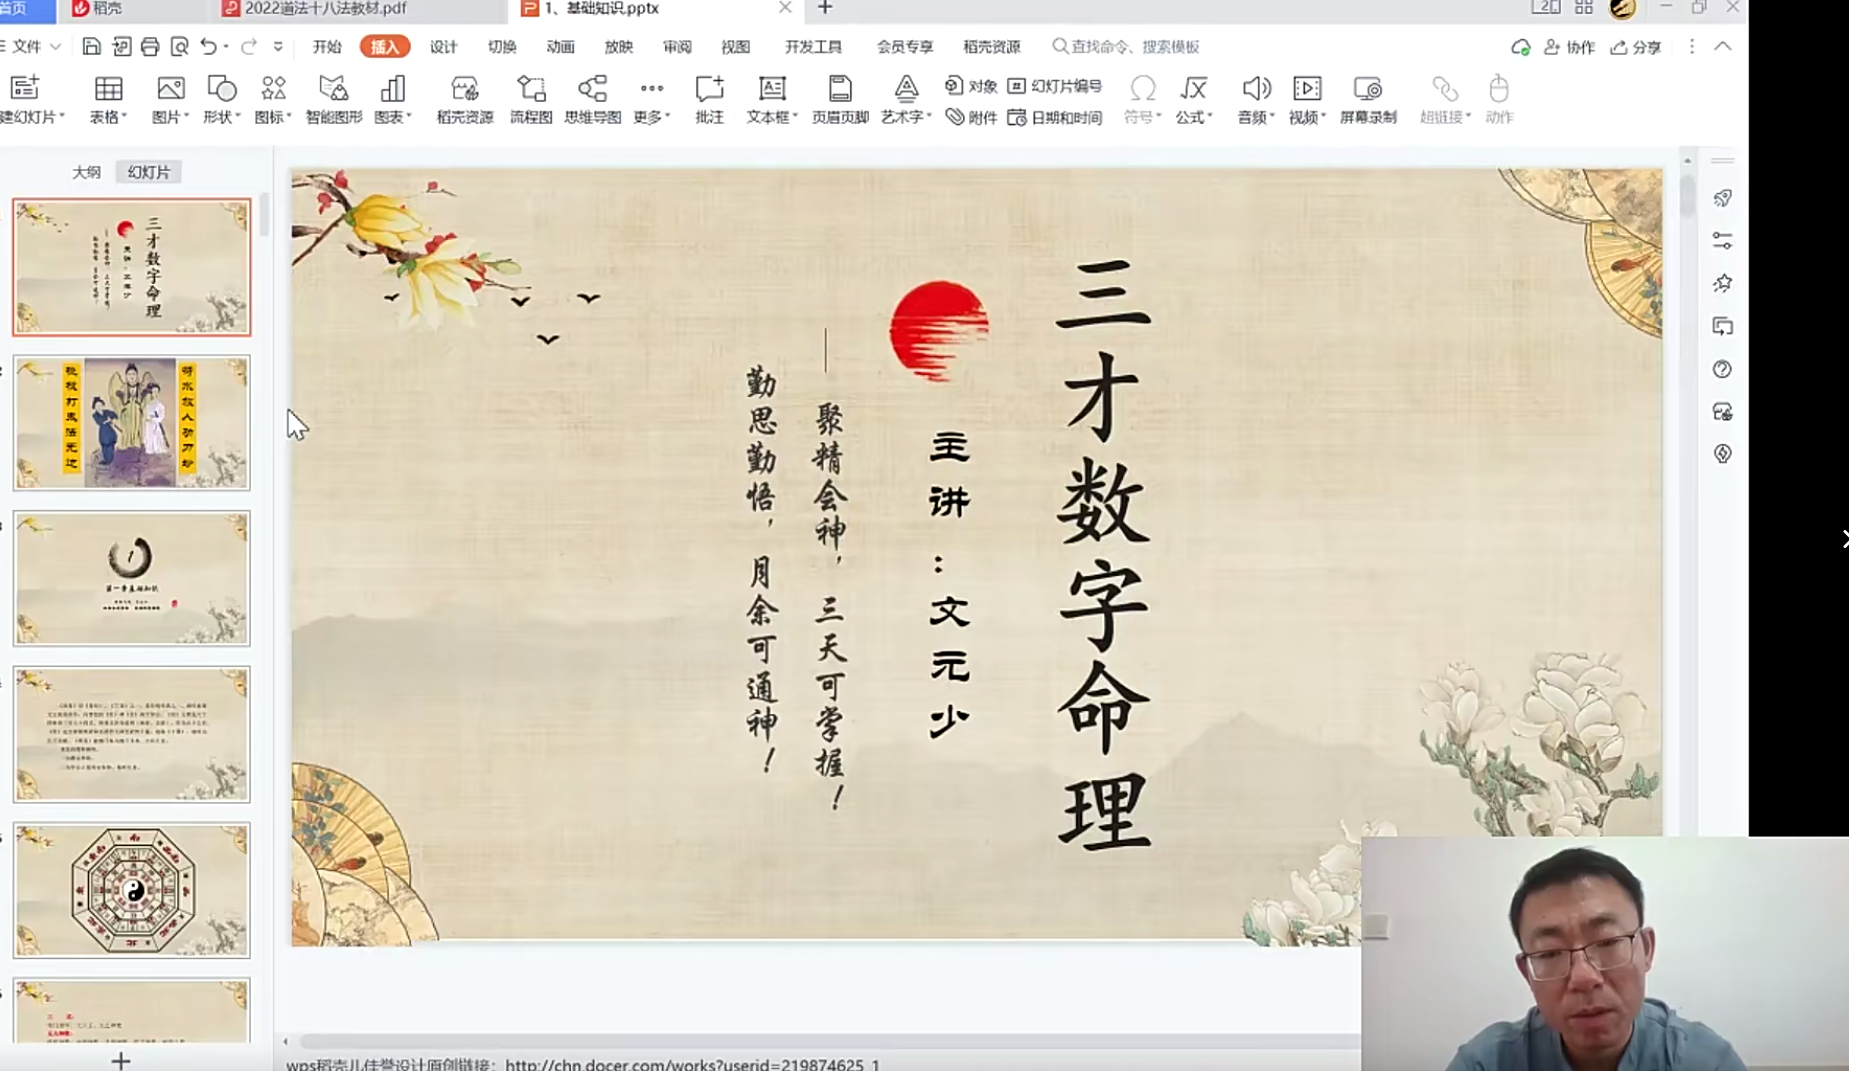Insert a 幻灯片编号 slide number
Screen dimensions: 1849x1071
click(x=1058, y=86)
